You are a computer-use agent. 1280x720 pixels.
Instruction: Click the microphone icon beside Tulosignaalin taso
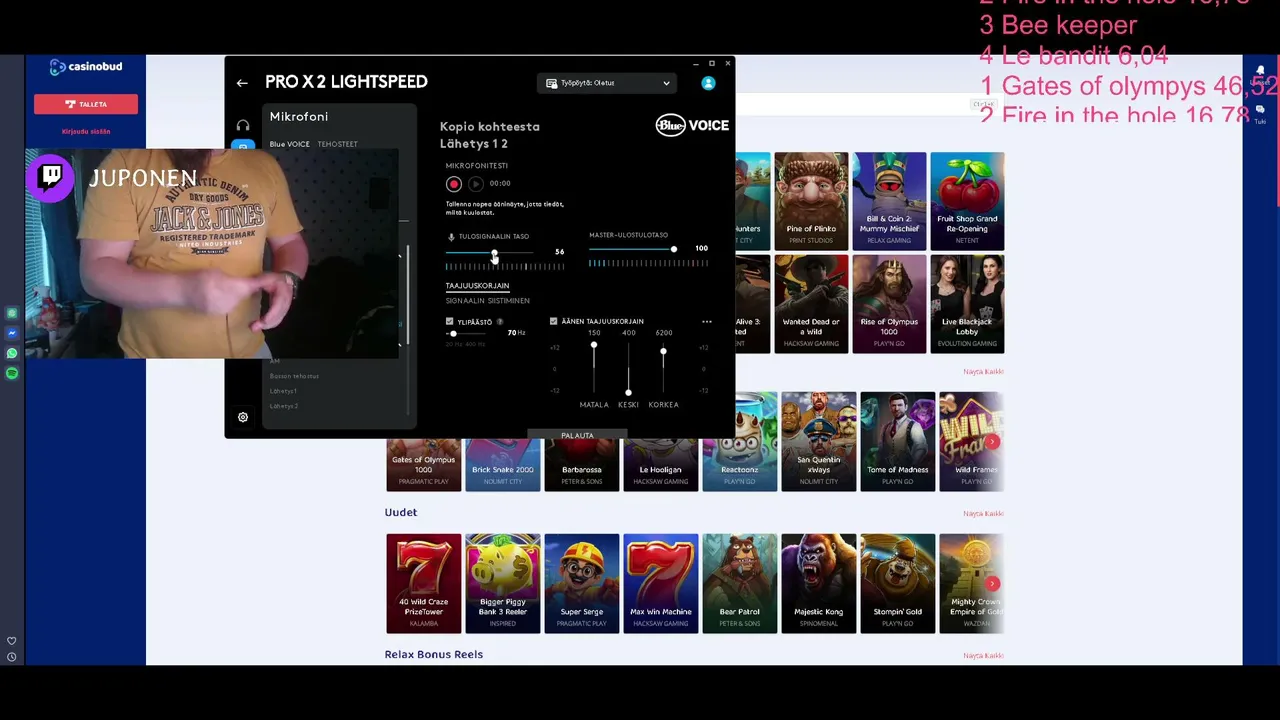pyautogui.click(x=451, y=237)
